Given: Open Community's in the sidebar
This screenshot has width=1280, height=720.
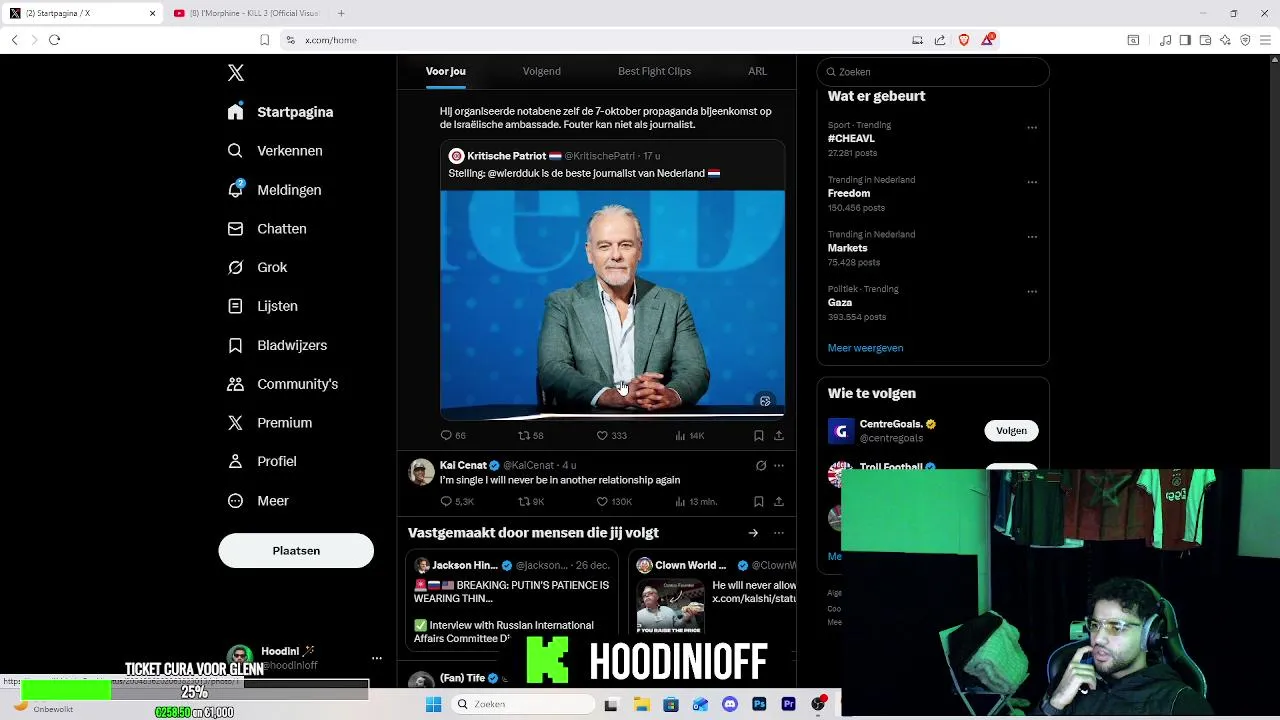Looking at the screenshot, I should coord(283,384).
